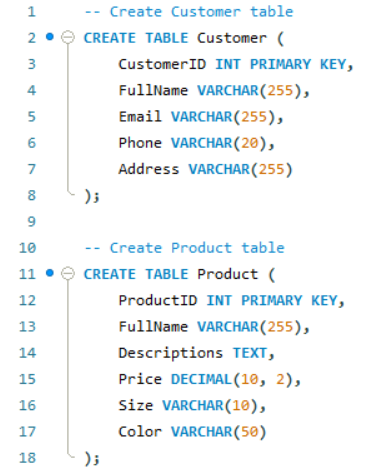Click the 'PRIMARY' keyword on line 12
The width and height of the screenshot is (376, 470).
click(x=272, y=300)
